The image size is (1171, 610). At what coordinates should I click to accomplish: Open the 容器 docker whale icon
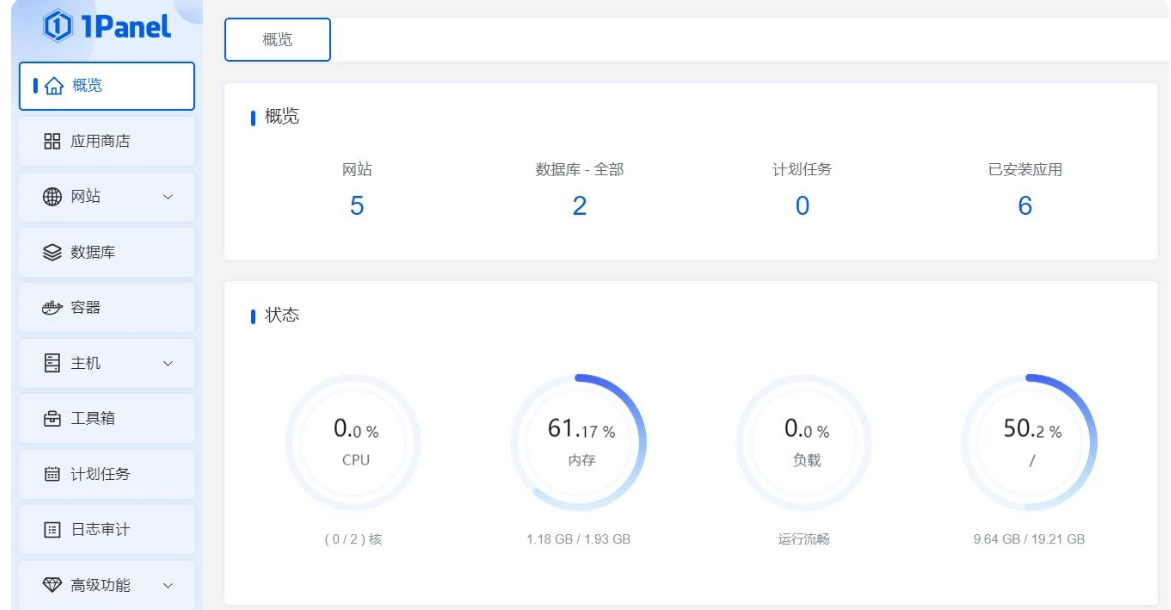click(53, 308)
